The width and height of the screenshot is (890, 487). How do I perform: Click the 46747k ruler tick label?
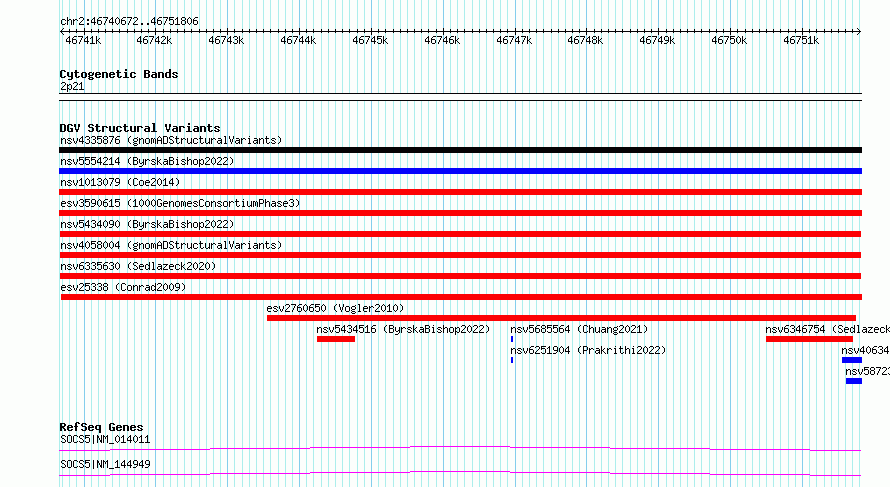[x=514, y=41]
